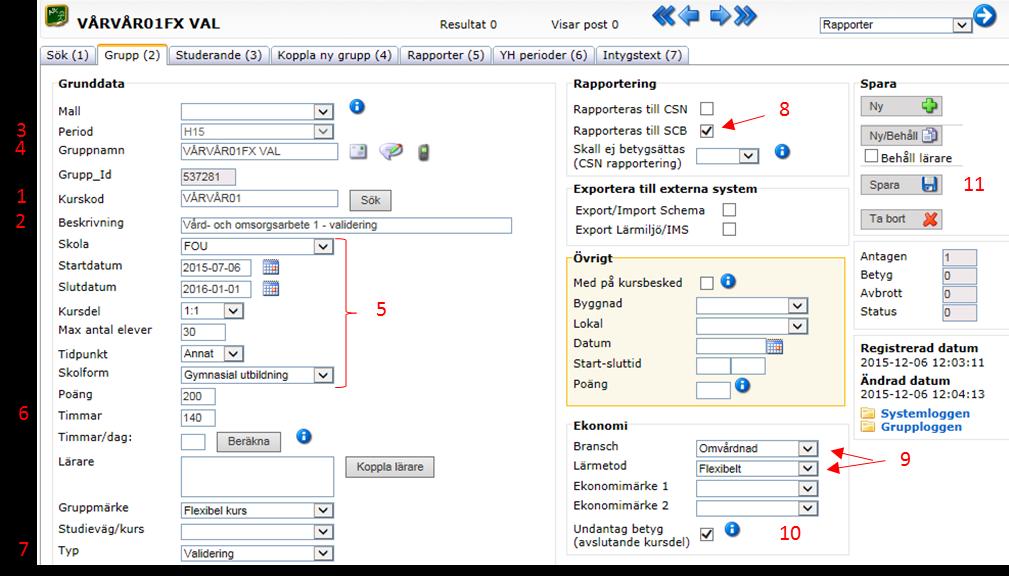
Task: Open the Slutdatum calendar picker
Action: click(x=271, y=288)
